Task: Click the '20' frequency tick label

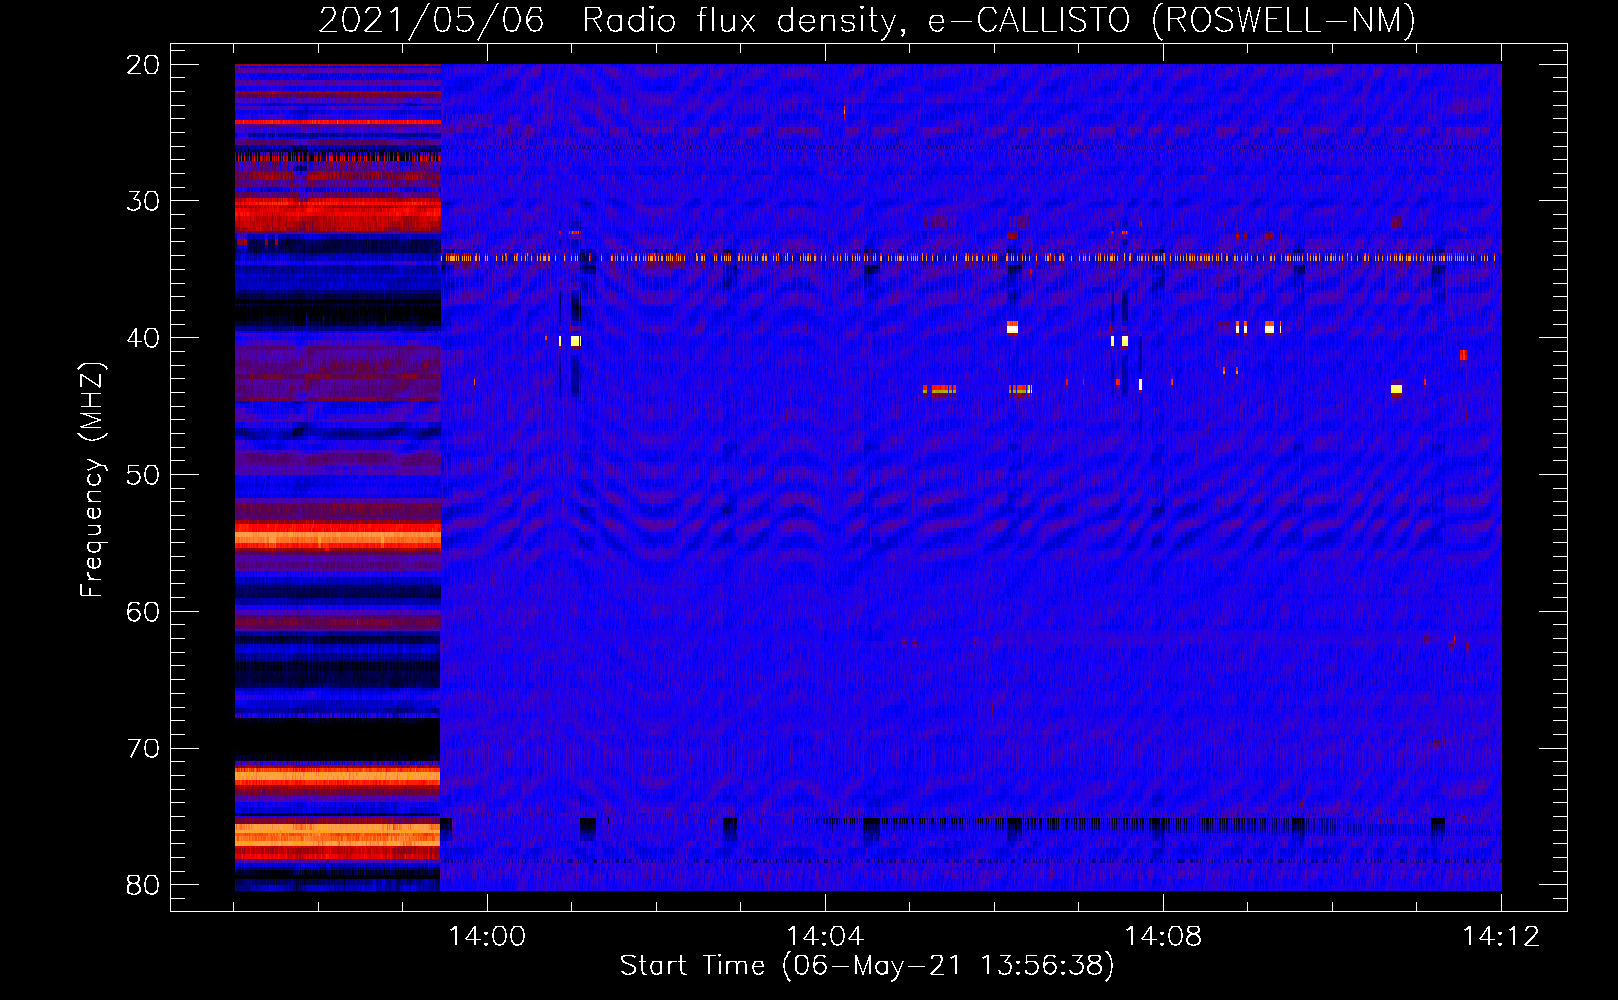Action: click(143, 65)
